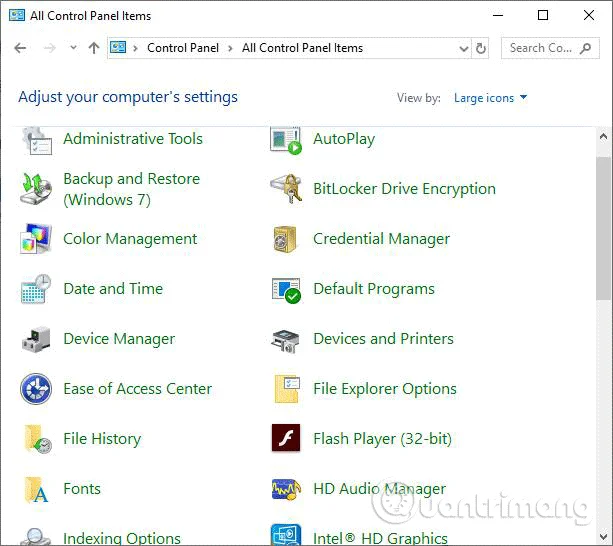This screenshot has width=613, height=546.
Task: Open Ease of Access Center link
Action: [x=138, y=389]
